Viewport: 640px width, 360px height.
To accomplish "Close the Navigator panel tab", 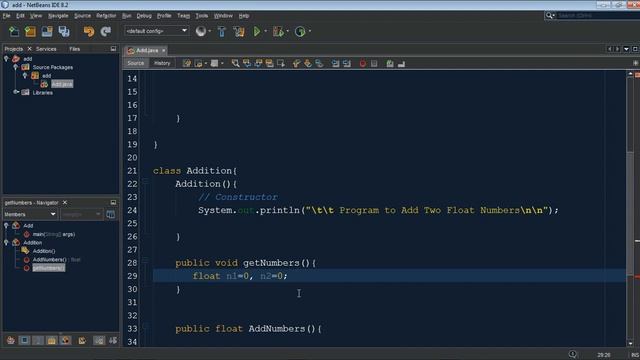I will [x=64, y=202].
